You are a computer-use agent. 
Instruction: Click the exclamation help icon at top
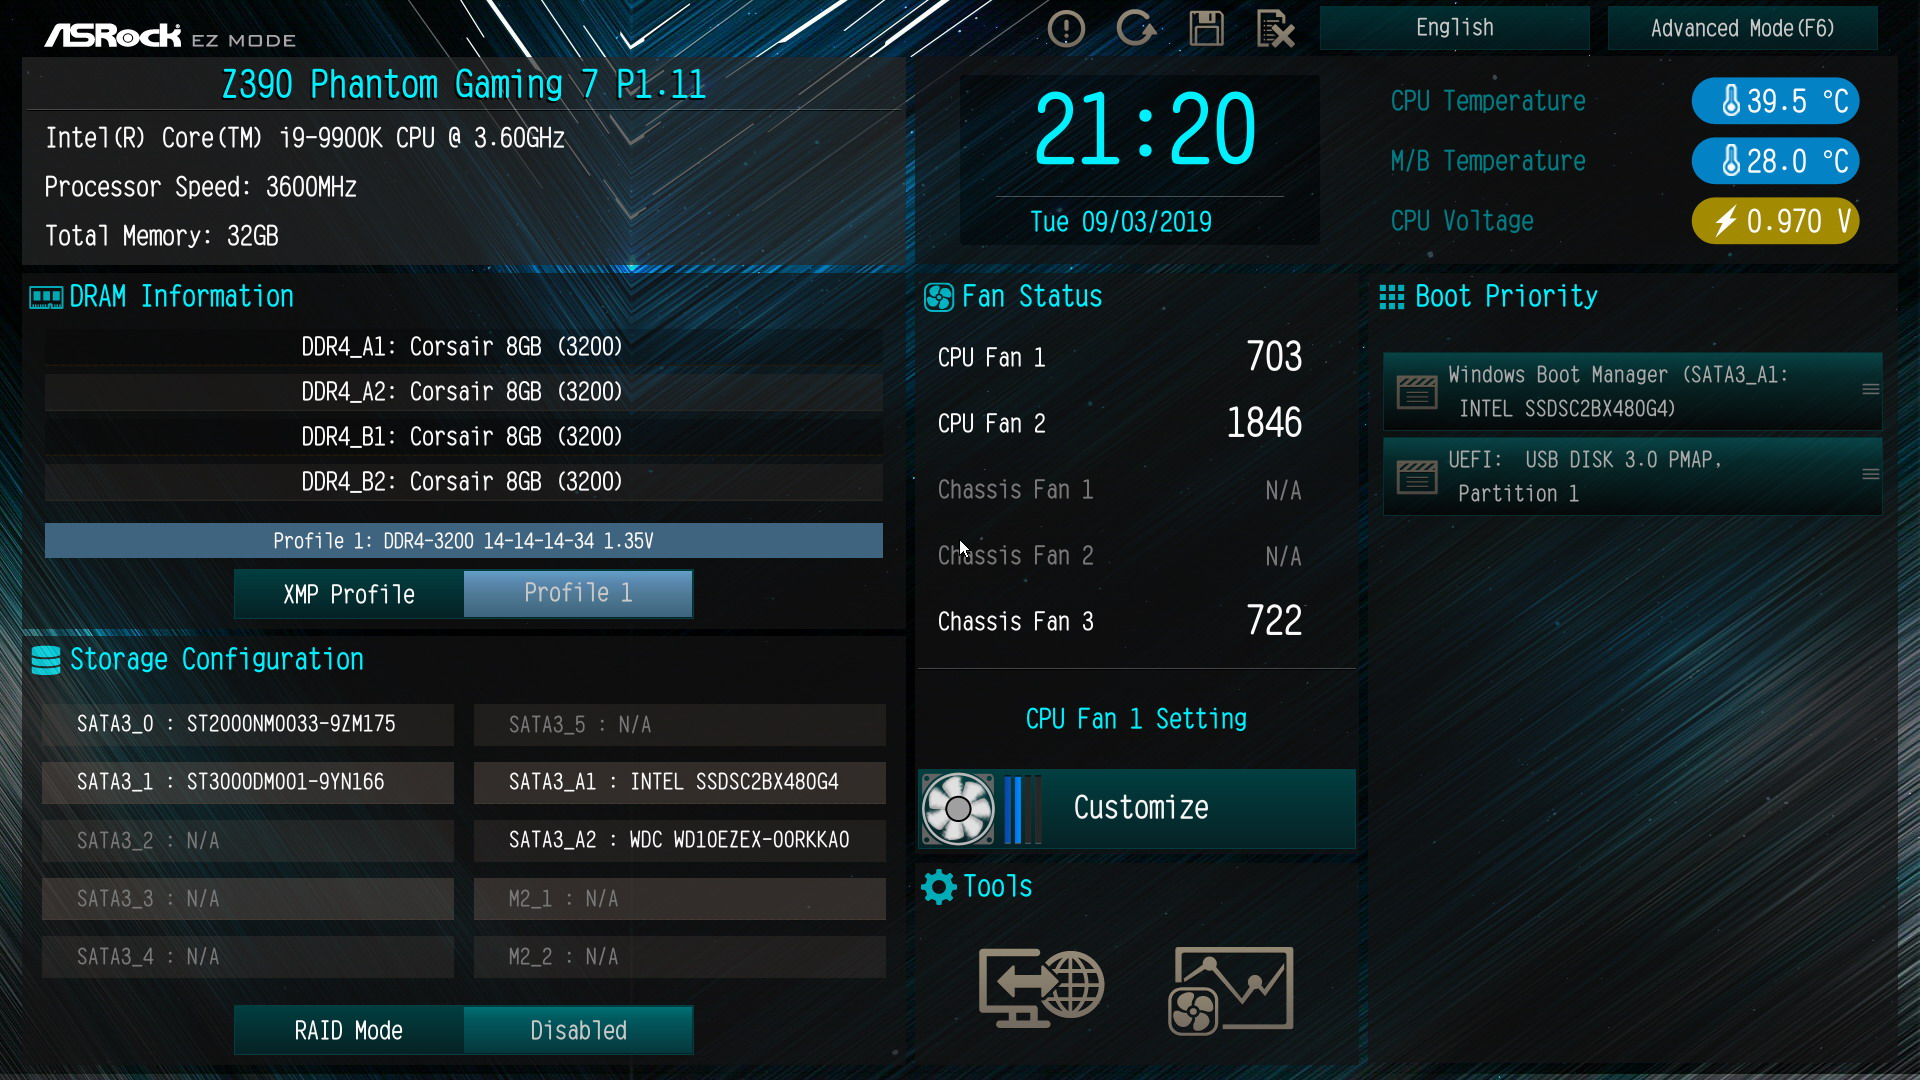point(1066,28)
